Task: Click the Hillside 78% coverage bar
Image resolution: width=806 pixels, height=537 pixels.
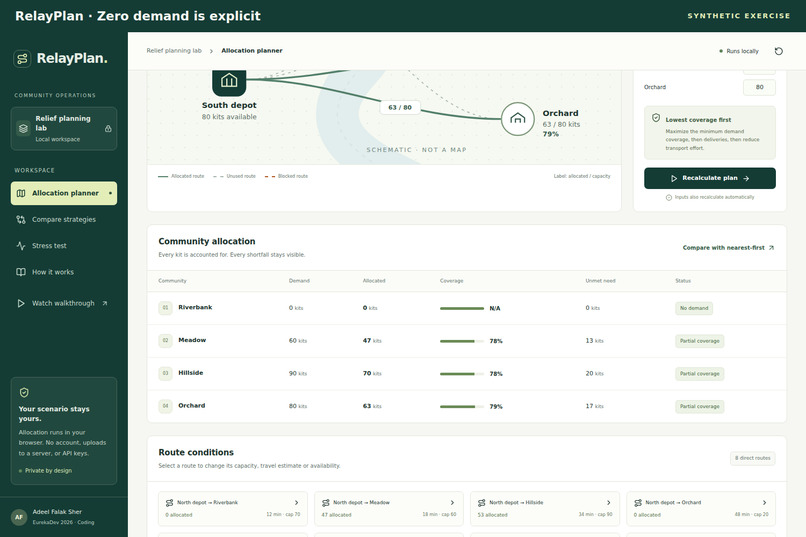Action: [x=462, y=374]
